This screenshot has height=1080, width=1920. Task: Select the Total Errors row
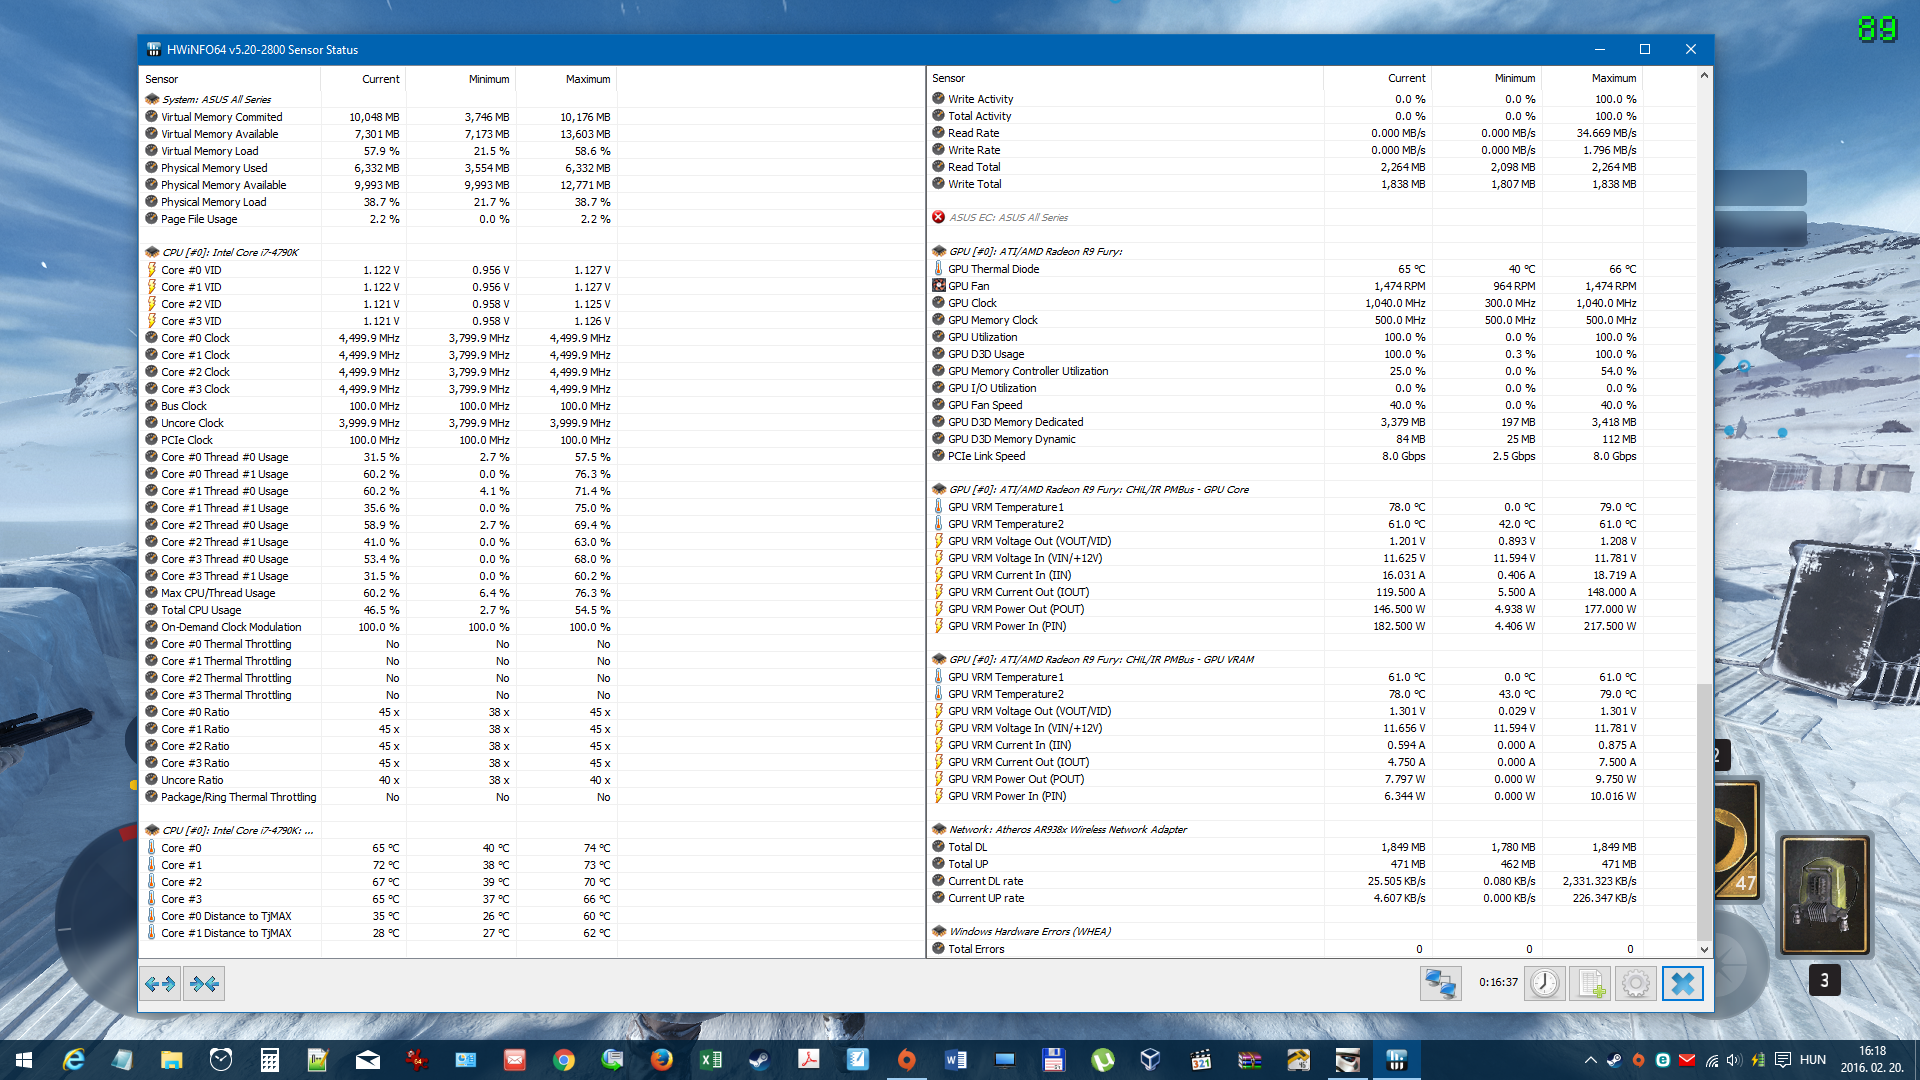click(x=1285, y=949)
